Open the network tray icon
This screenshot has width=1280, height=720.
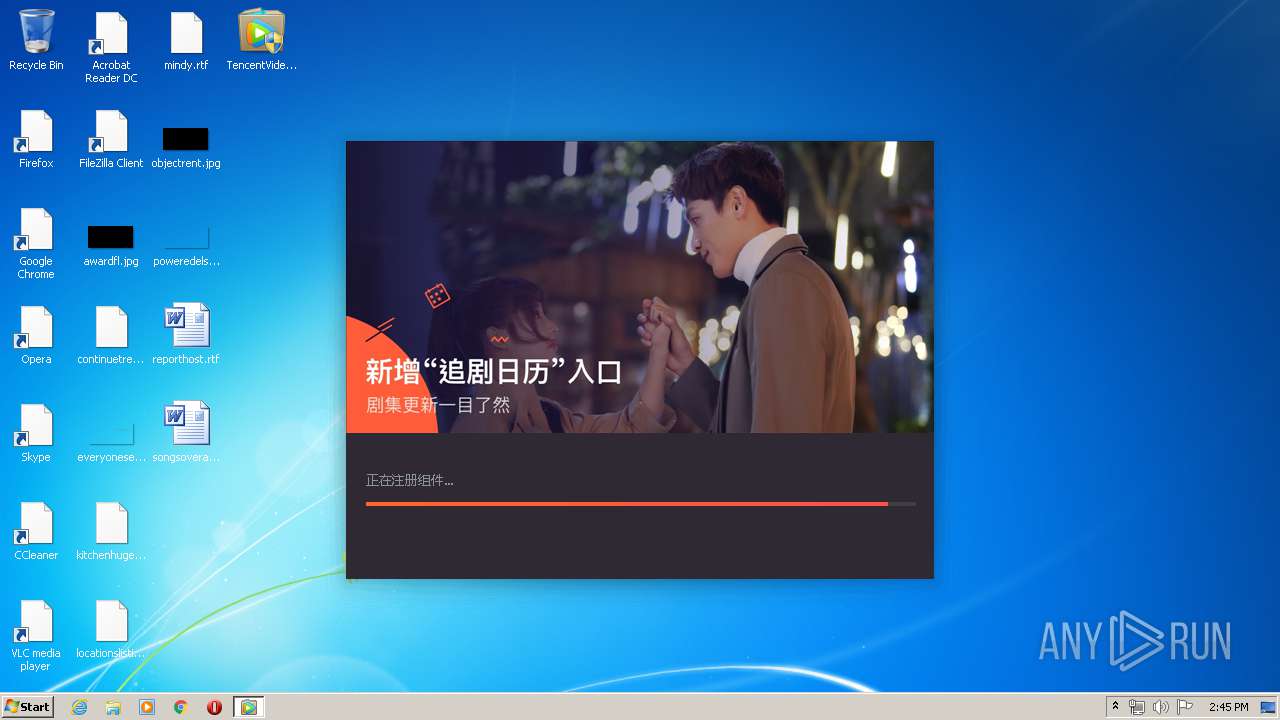click(1137, 707)
